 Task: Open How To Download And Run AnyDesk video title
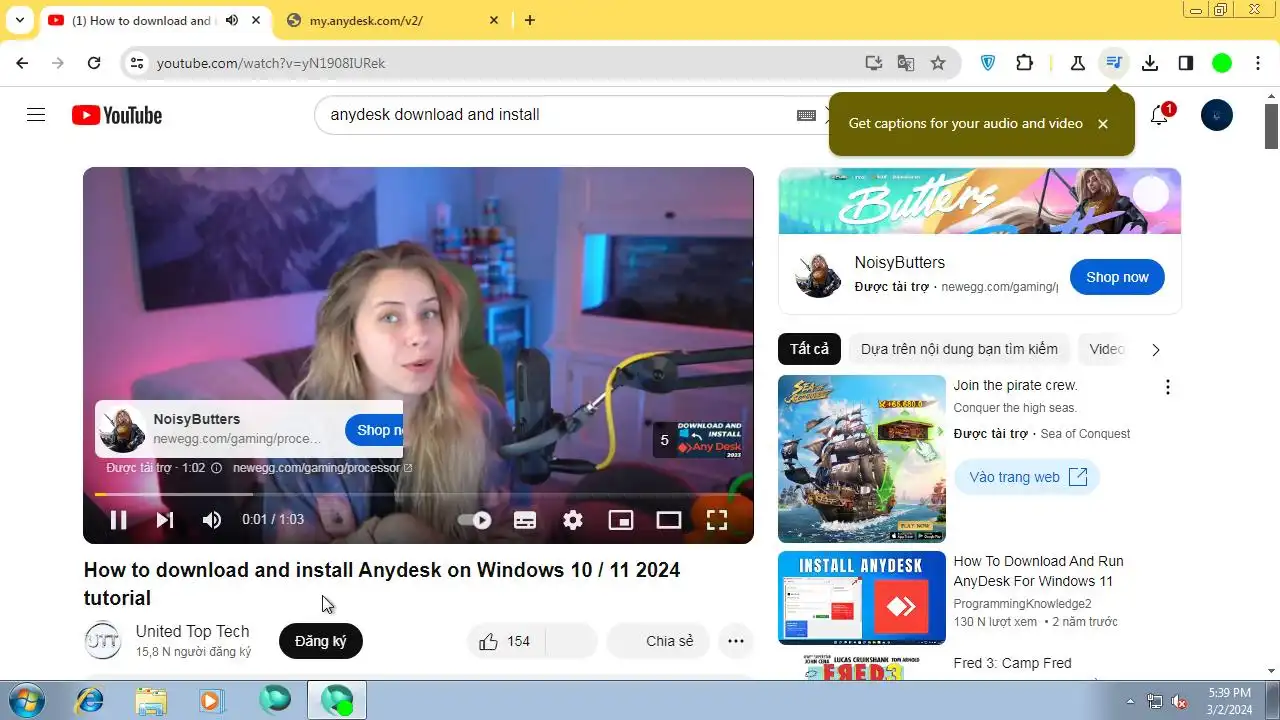[x=1038, y=571]
